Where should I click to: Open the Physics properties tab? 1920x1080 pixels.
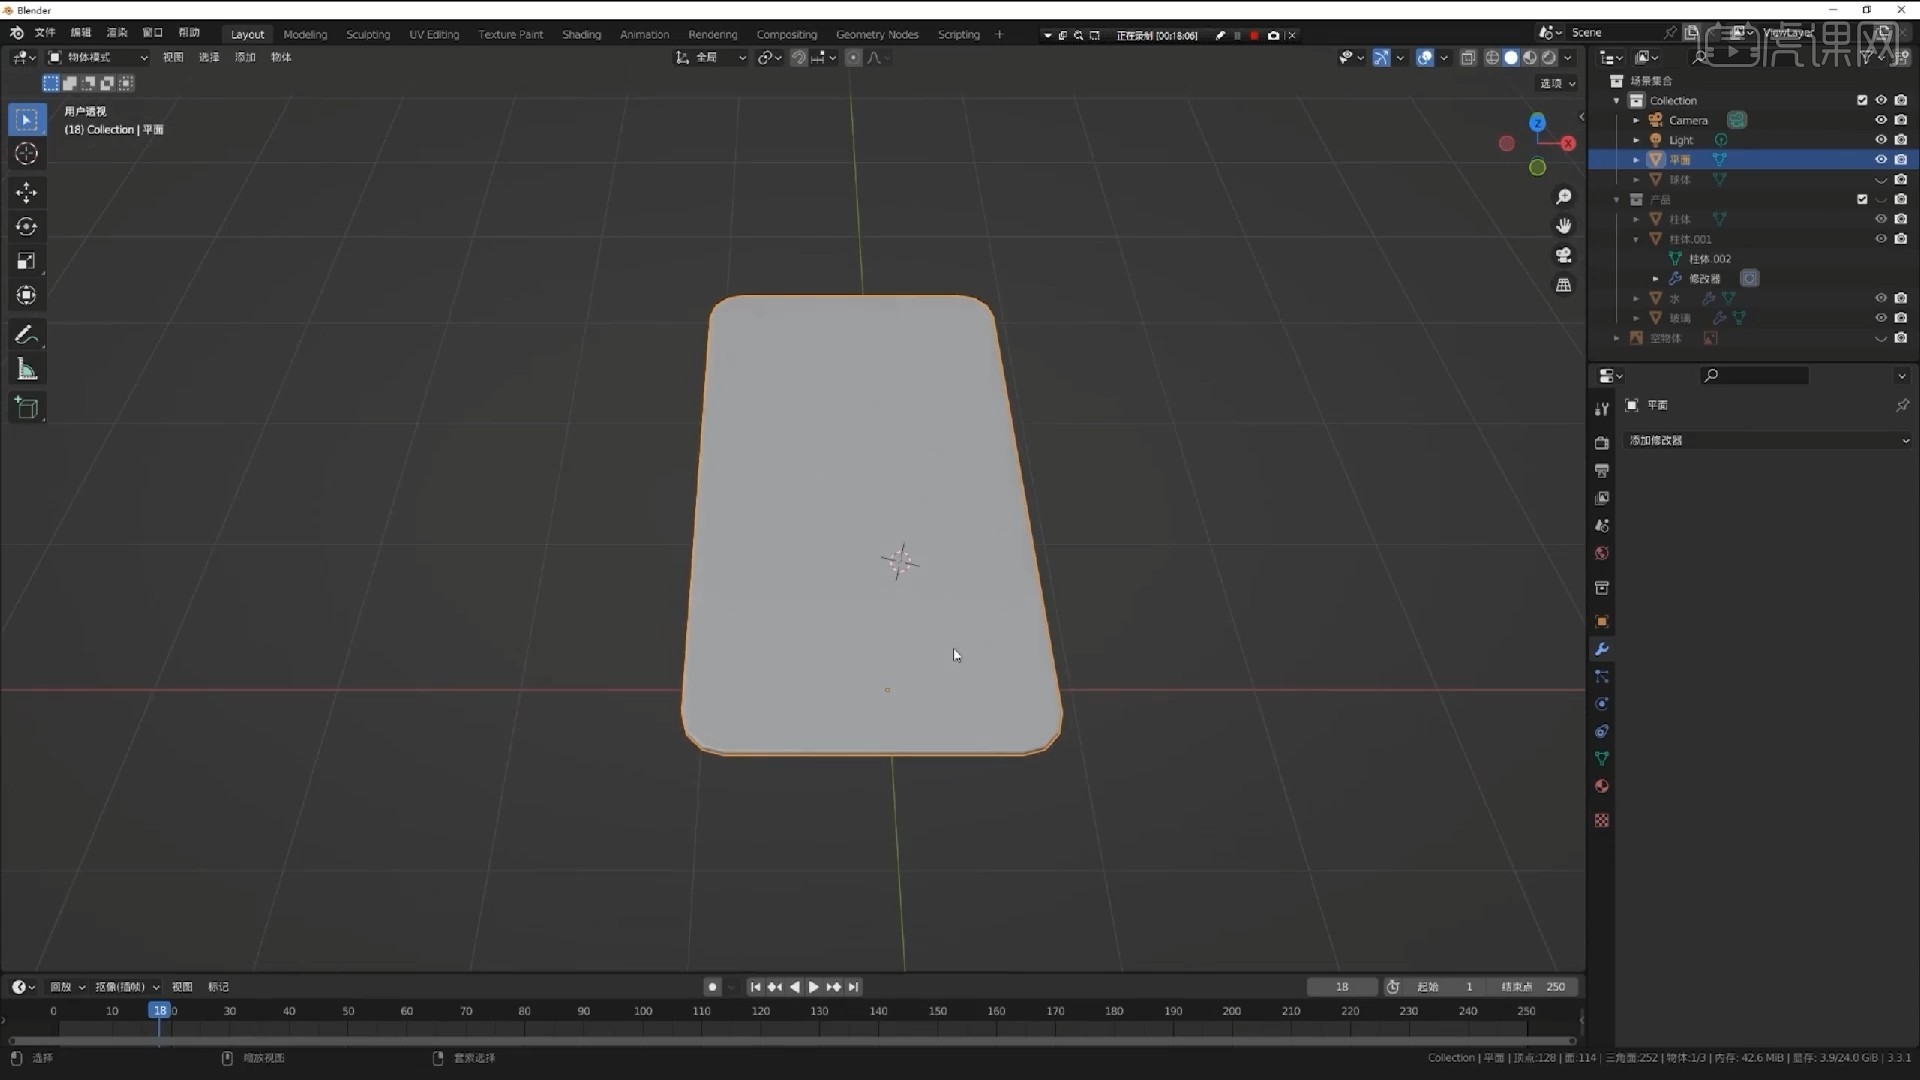[1602, 704]
